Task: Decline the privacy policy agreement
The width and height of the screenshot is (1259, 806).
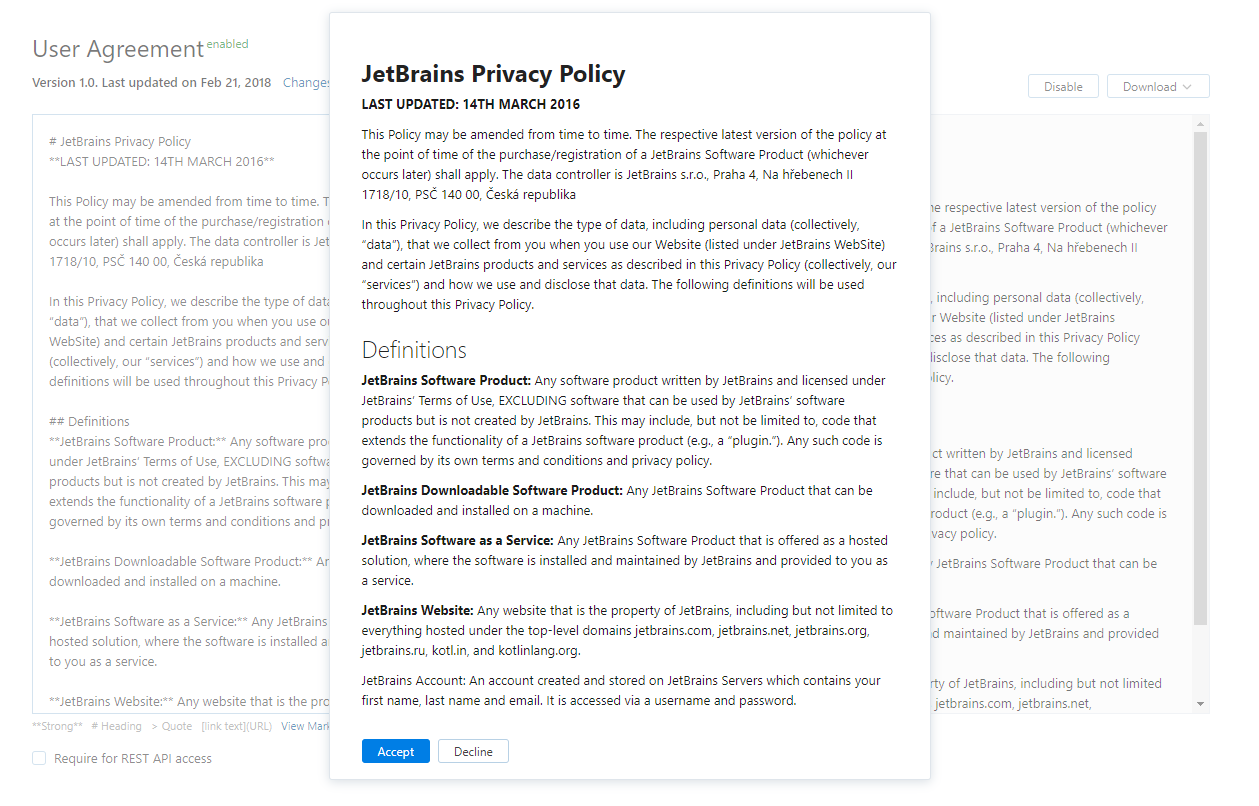Action: 472,750
